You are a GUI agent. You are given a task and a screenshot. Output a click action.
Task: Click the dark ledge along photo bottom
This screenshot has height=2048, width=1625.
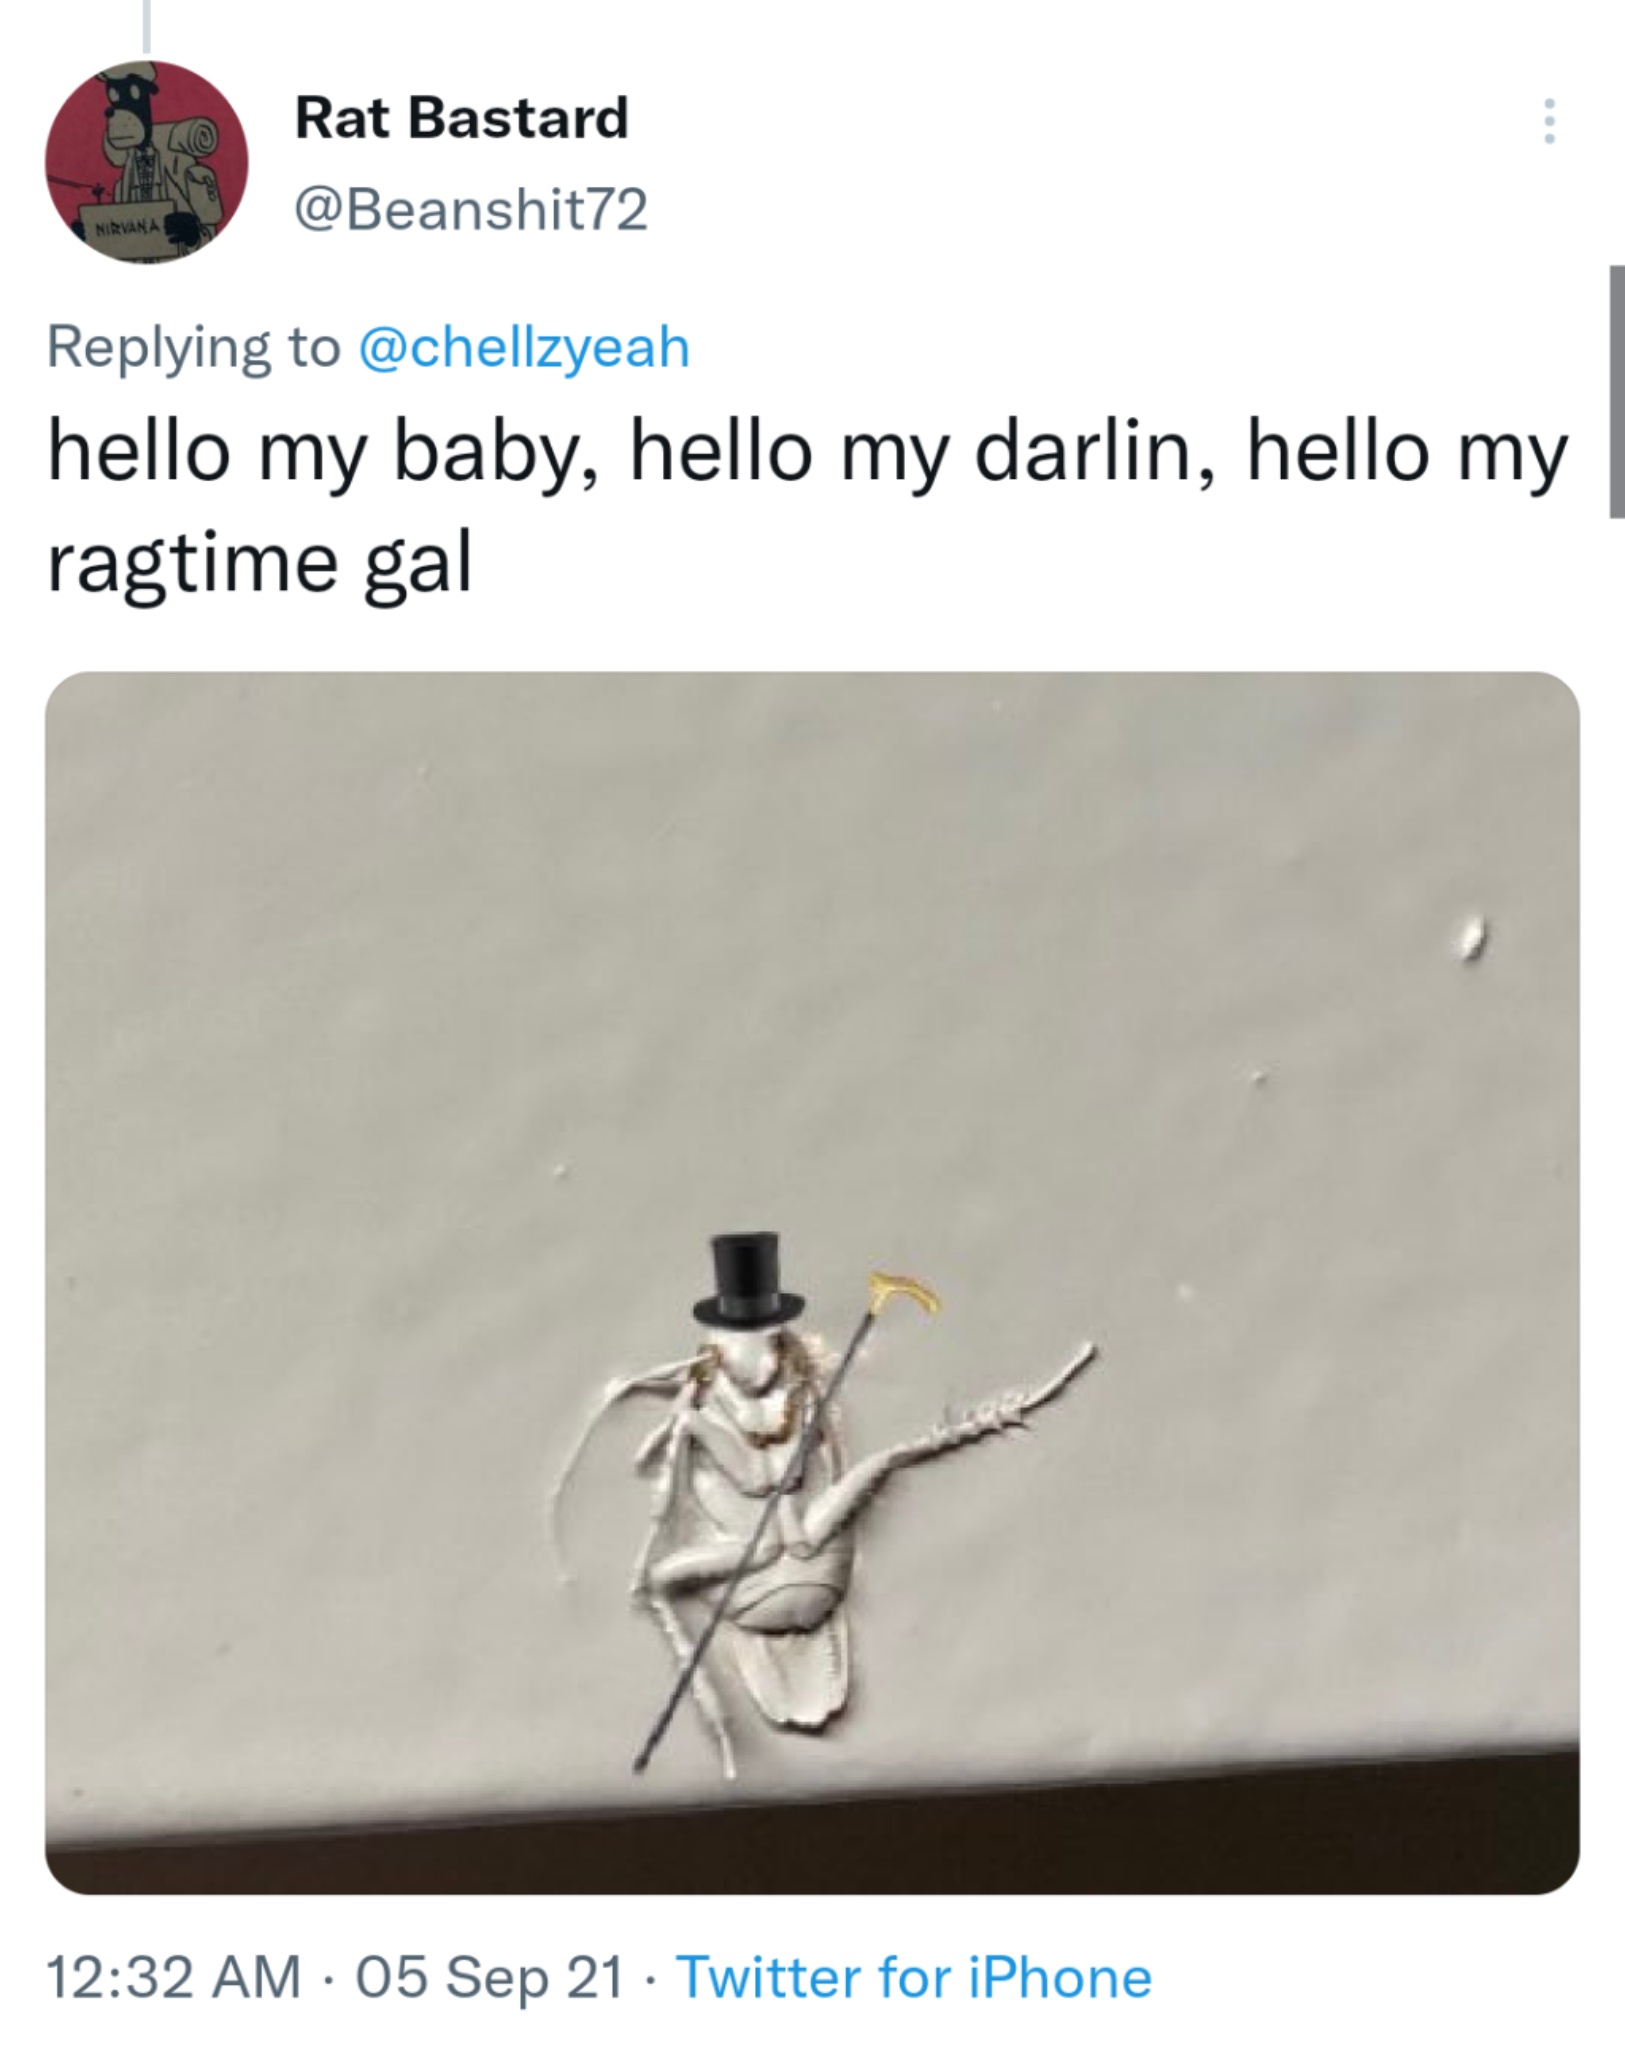[812, 1832]
